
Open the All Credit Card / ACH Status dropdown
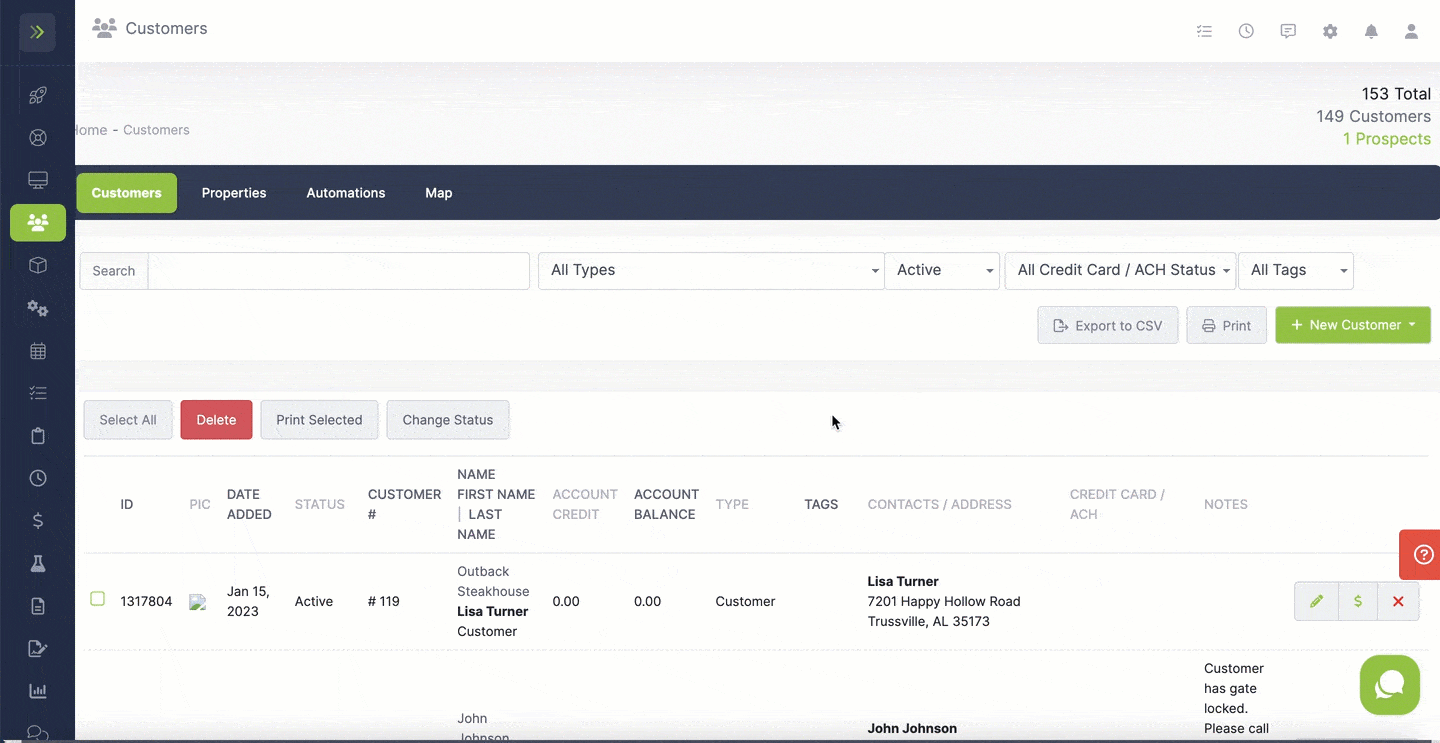(1120, 270)
